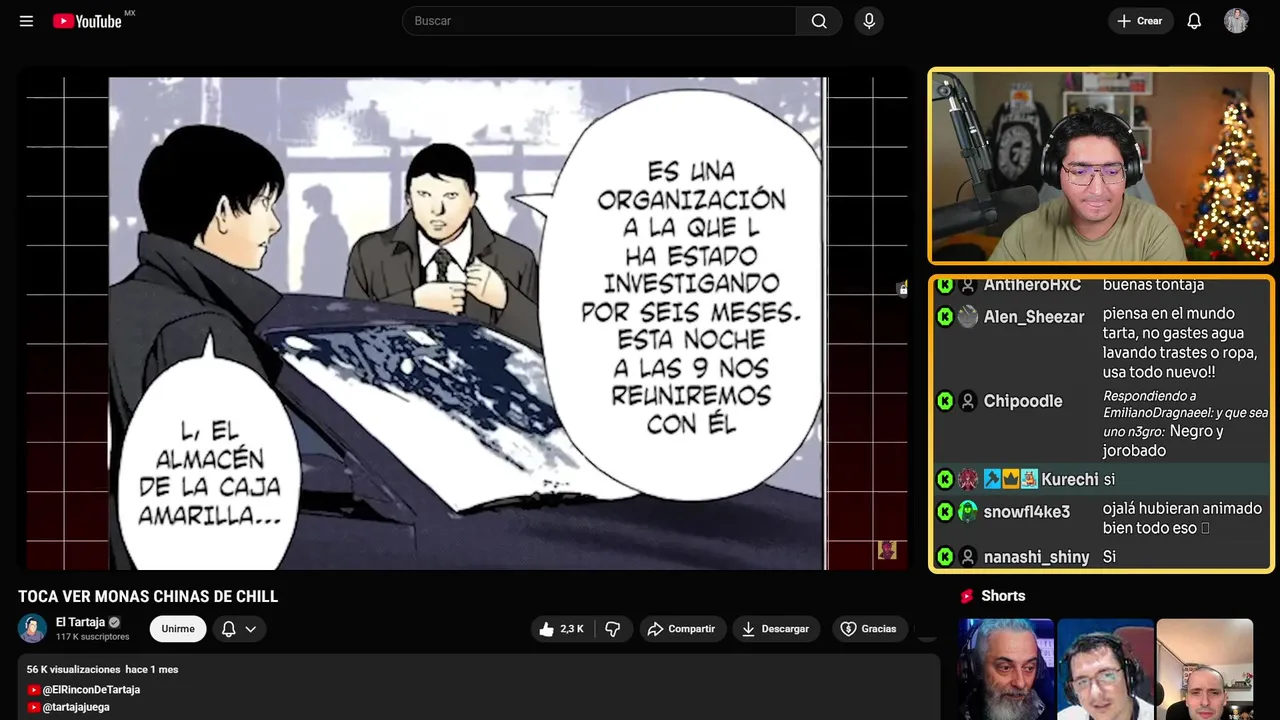The width and height of the screenshot is (1280, 720).
Task: Click the Unirme button
Action: pyautogui.click(x=178, y=629)
